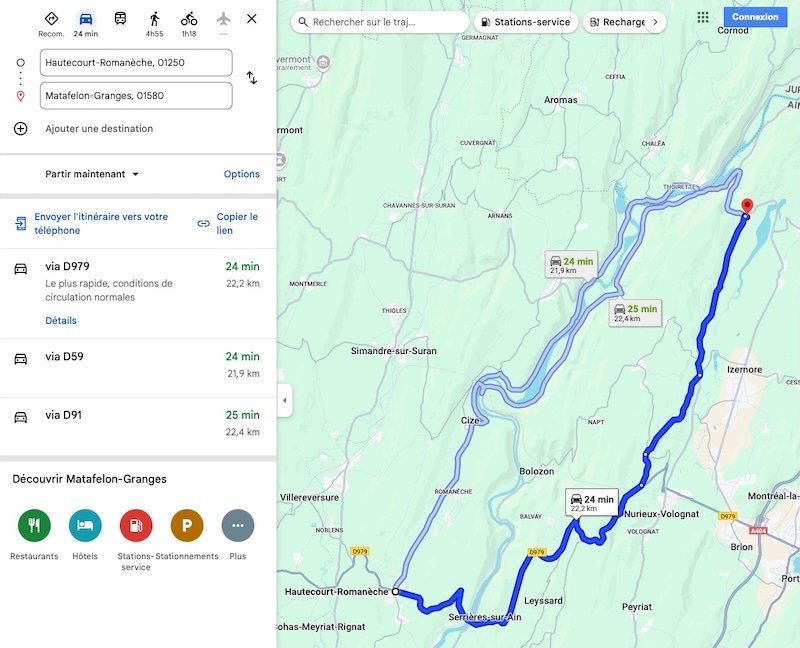Viewport: 800px width, 648px height.
Task: Click the copy link chain icon
Action: point(204,223)
